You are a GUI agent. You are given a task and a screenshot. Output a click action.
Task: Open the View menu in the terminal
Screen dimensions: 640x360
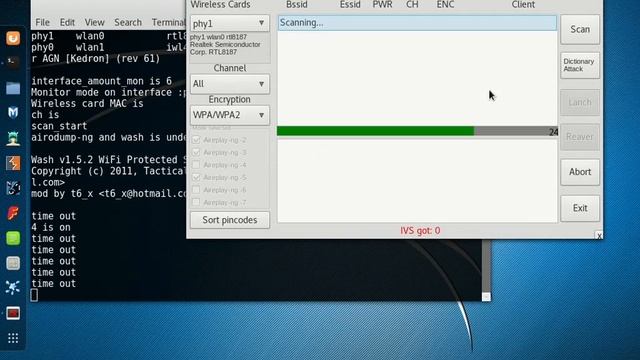click(x=94, y=22)
